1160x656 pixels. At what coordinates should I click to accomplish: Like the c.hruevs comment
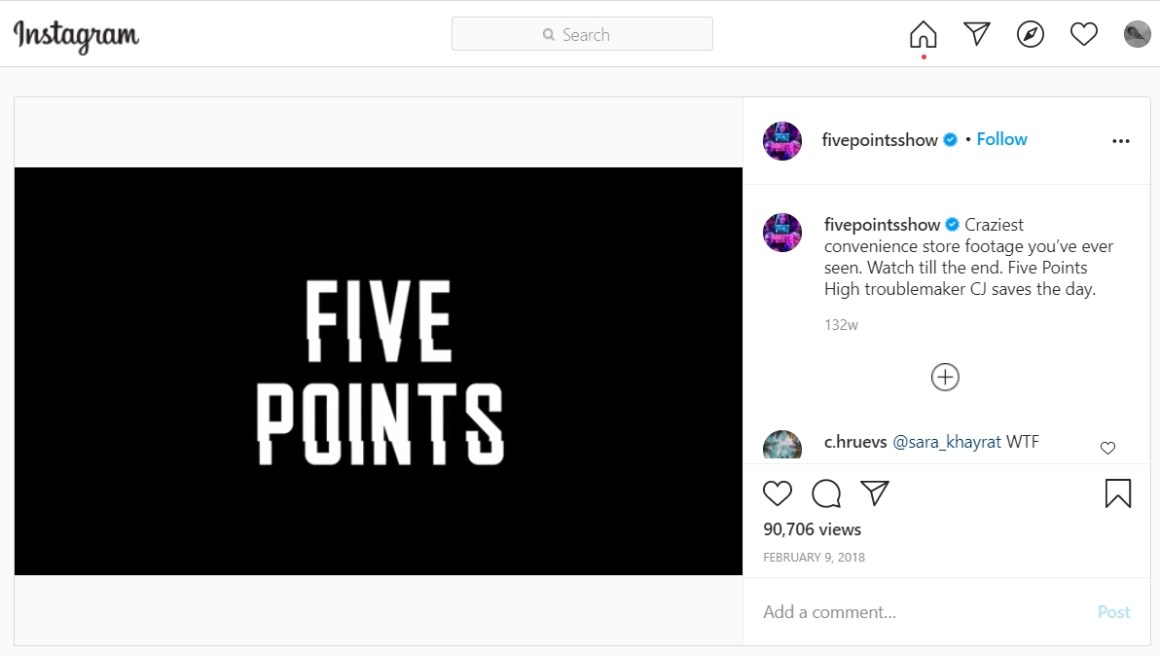coord(1107,447)
